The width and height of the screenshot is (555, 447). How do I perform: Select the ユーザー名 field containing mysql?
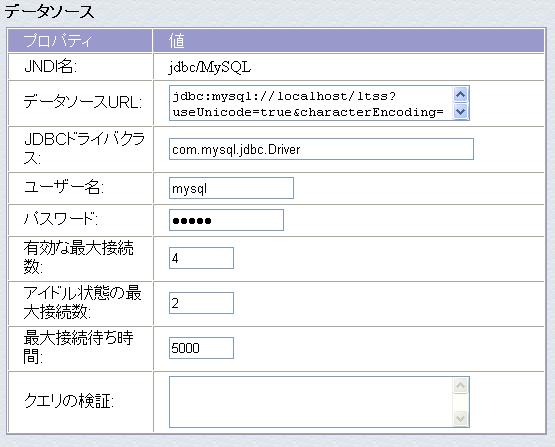click(x=231, y=188)
